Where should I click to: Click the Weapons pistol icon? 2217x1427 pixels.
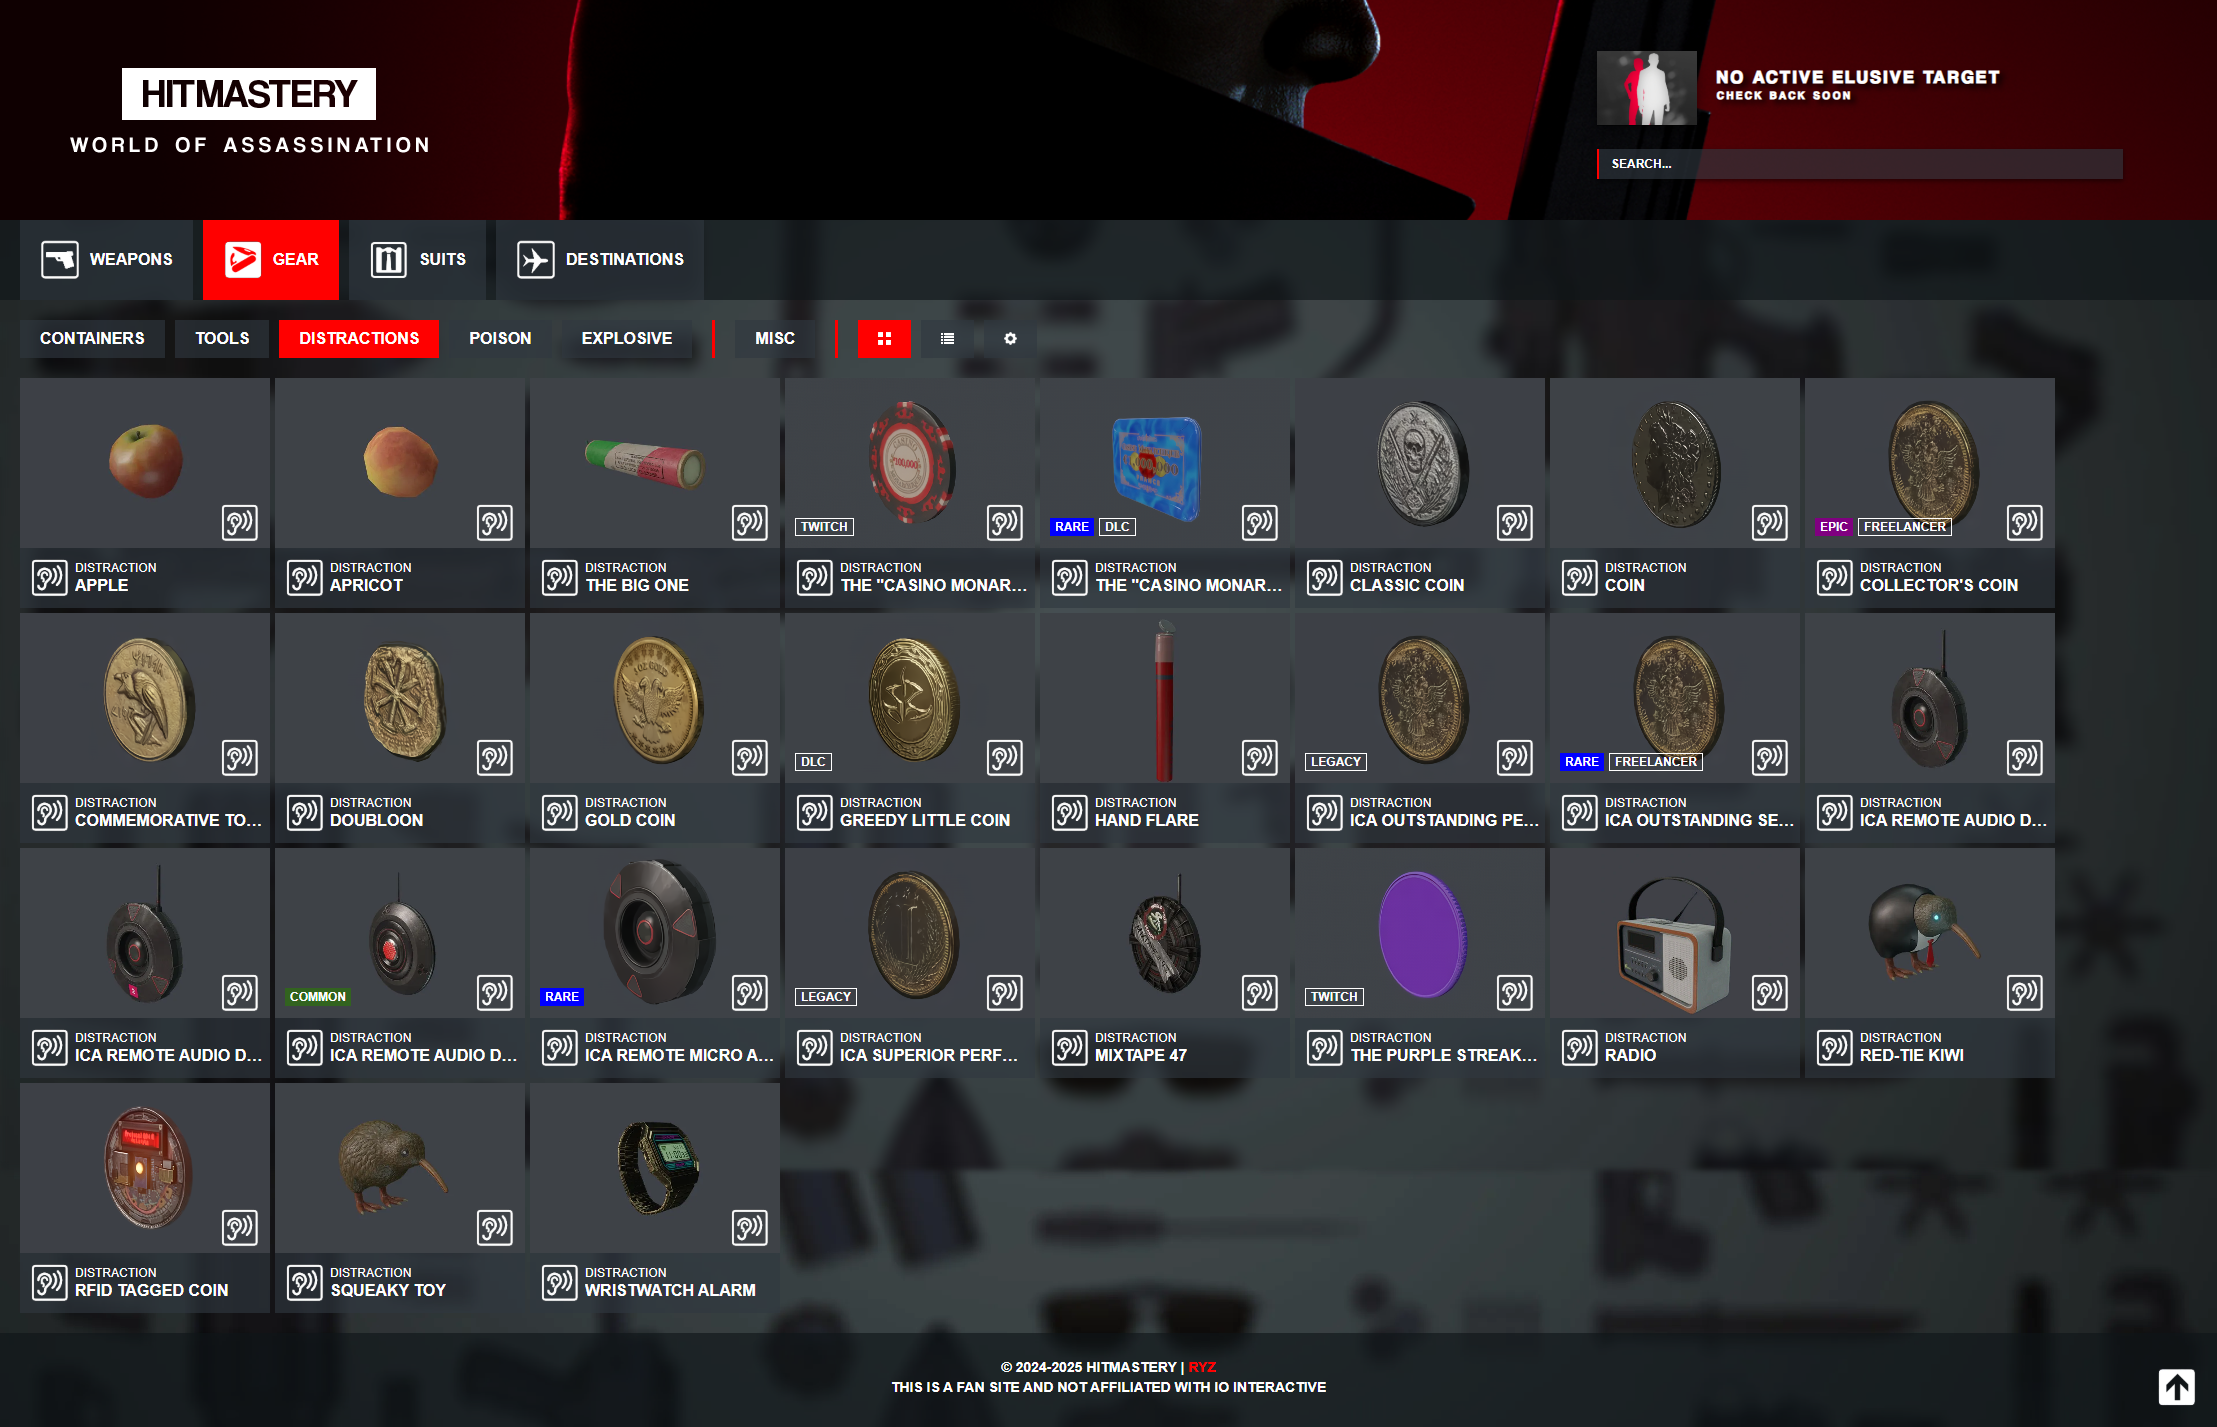click(x=60, y=260)
